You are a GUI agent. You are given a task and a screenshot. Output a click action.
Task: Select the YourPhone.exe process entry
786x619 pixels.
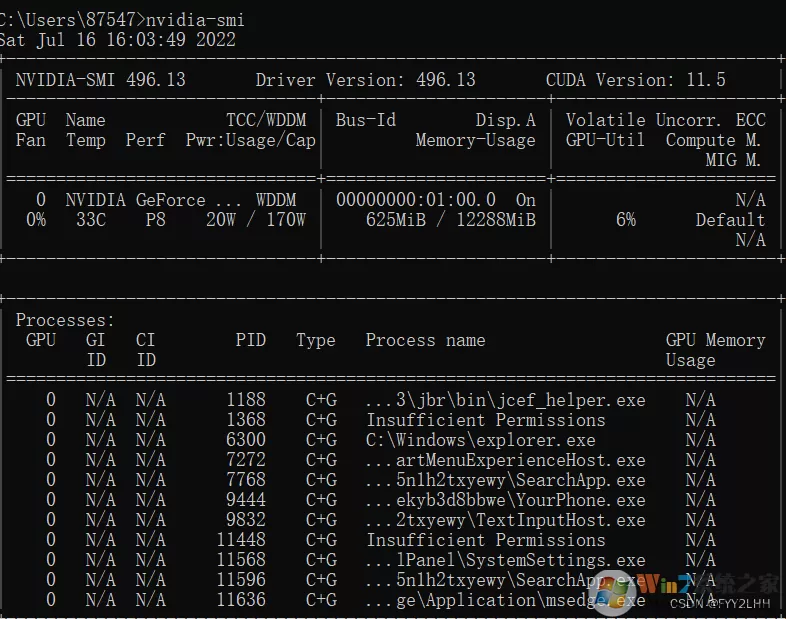click(x=505, y=500)
